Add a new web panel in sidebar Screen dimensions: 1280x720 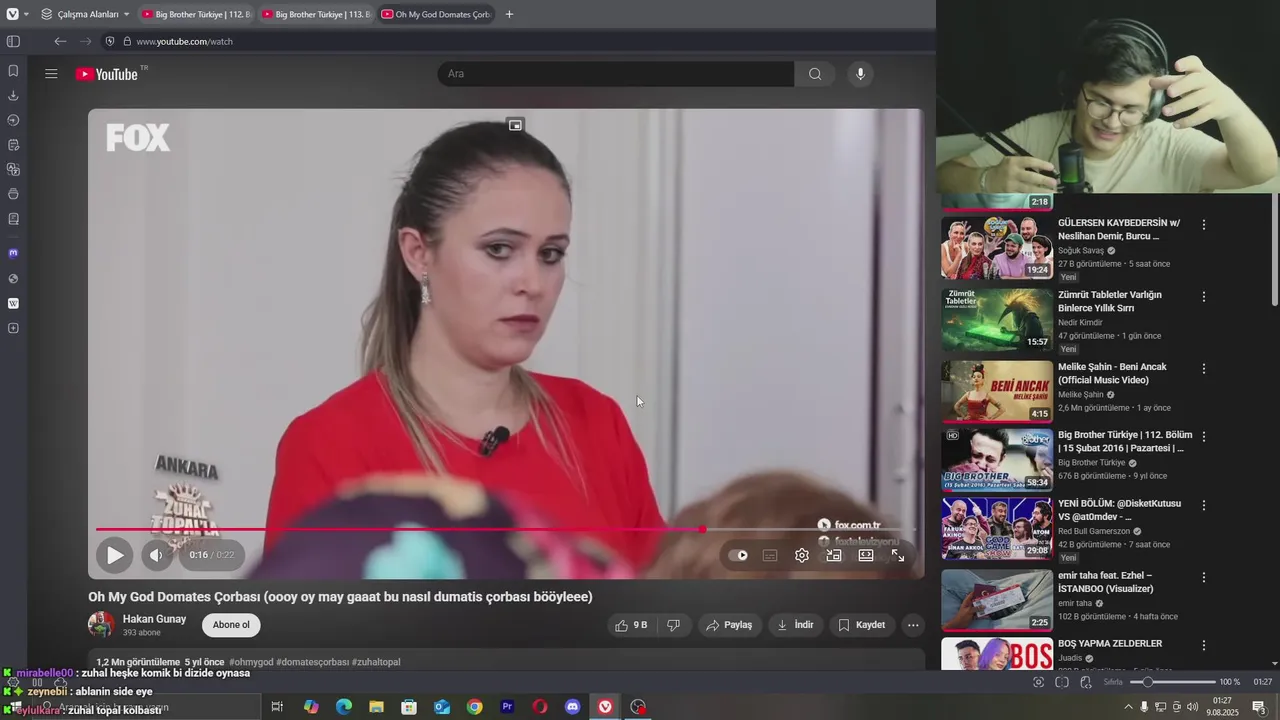(13, 328)
